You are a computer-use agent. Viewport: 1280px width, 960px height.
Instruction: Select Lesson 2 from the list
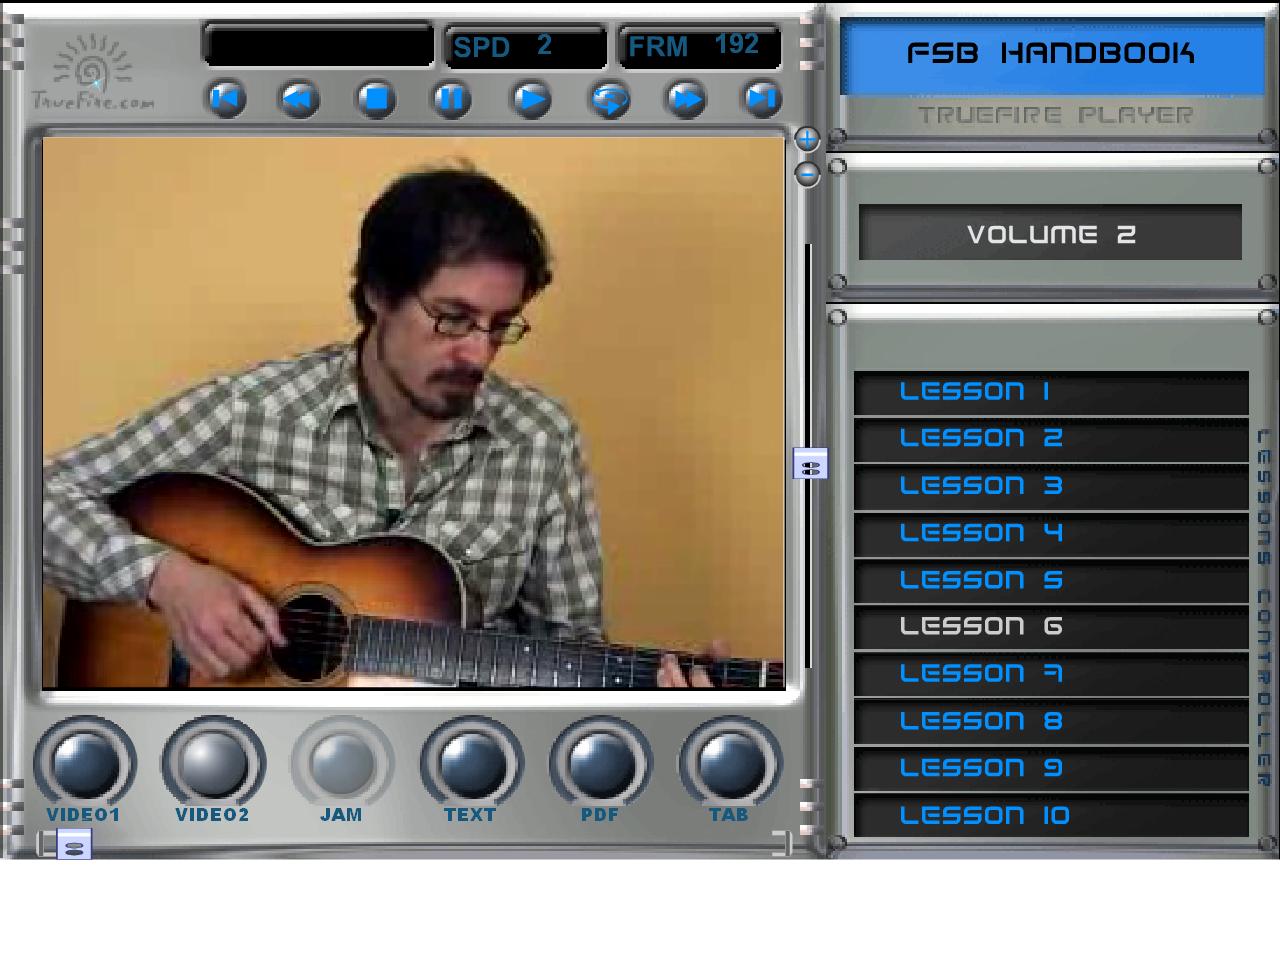pos(1051,439)
